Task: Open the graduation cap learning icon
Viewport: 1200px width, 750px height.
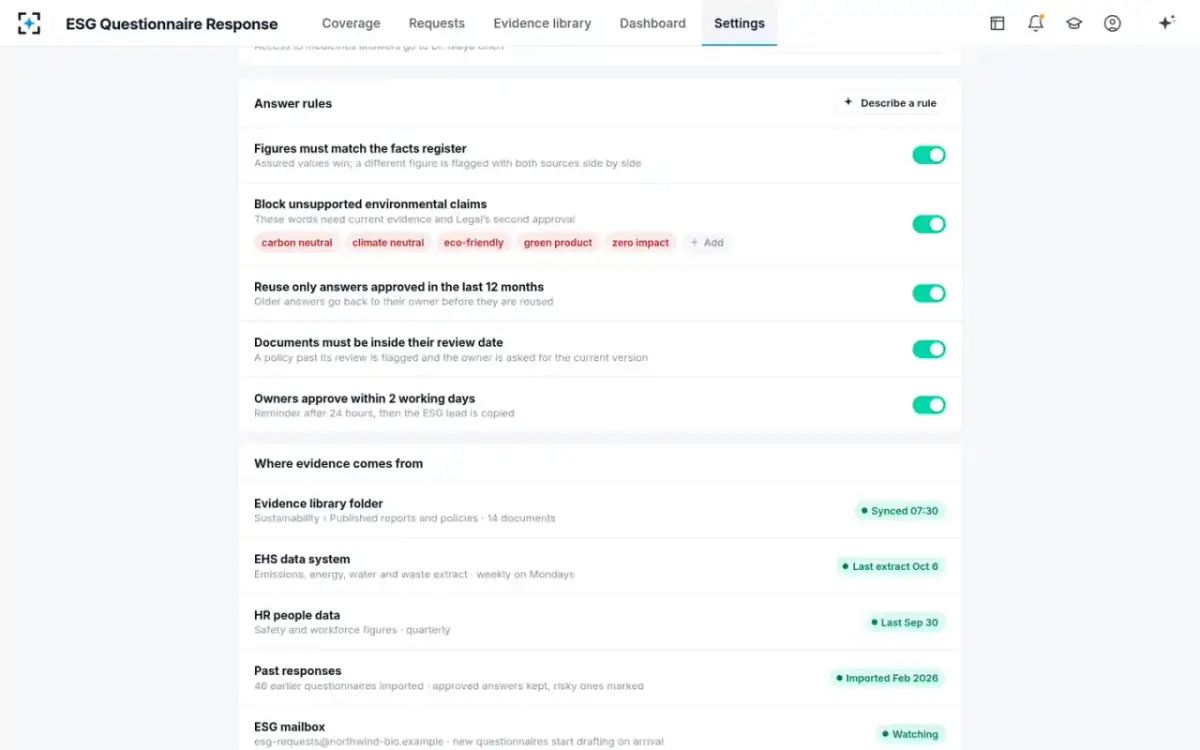Action: (x=1074, y=23)
